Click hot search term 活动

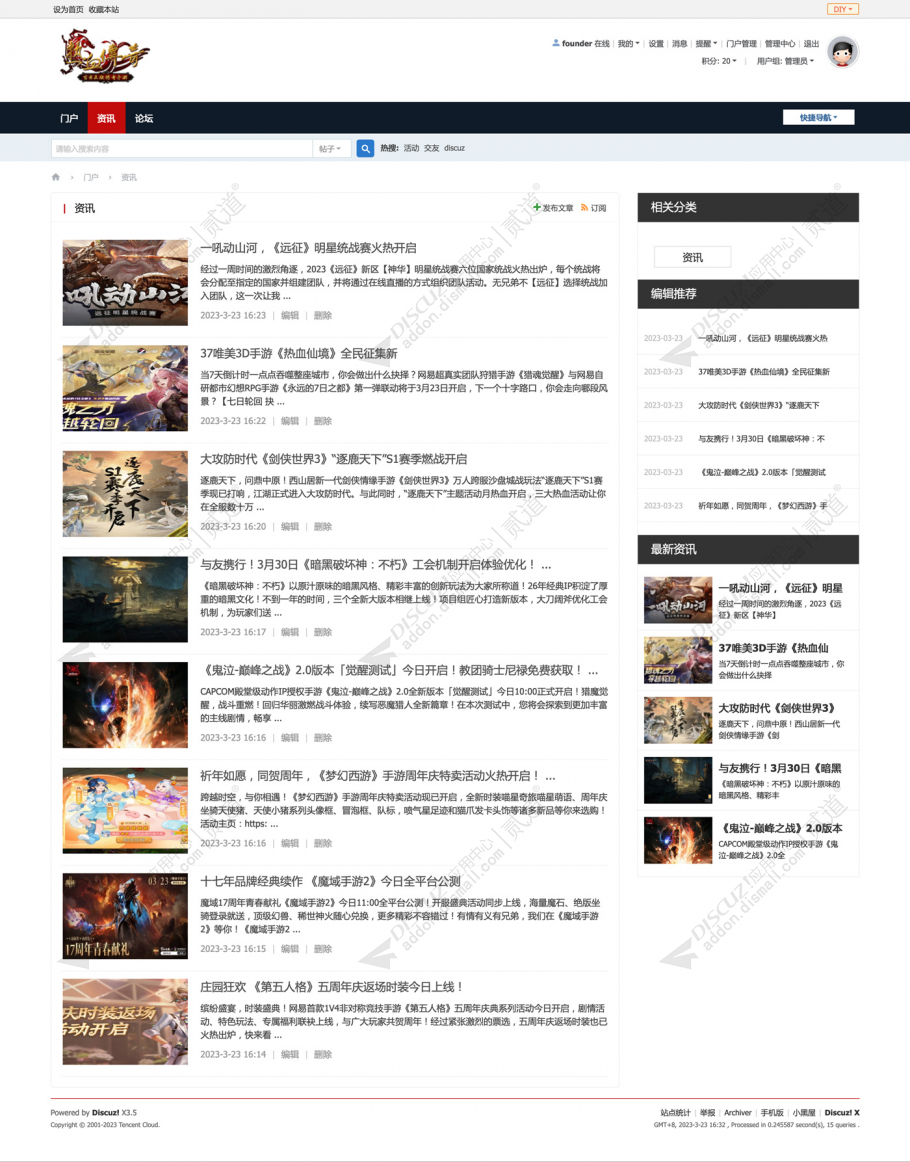(x=411, y=148)
